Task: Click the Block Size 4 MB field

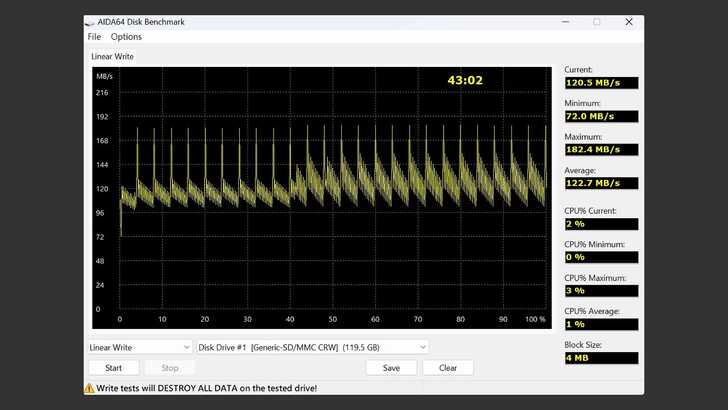Action: (600, 357)
